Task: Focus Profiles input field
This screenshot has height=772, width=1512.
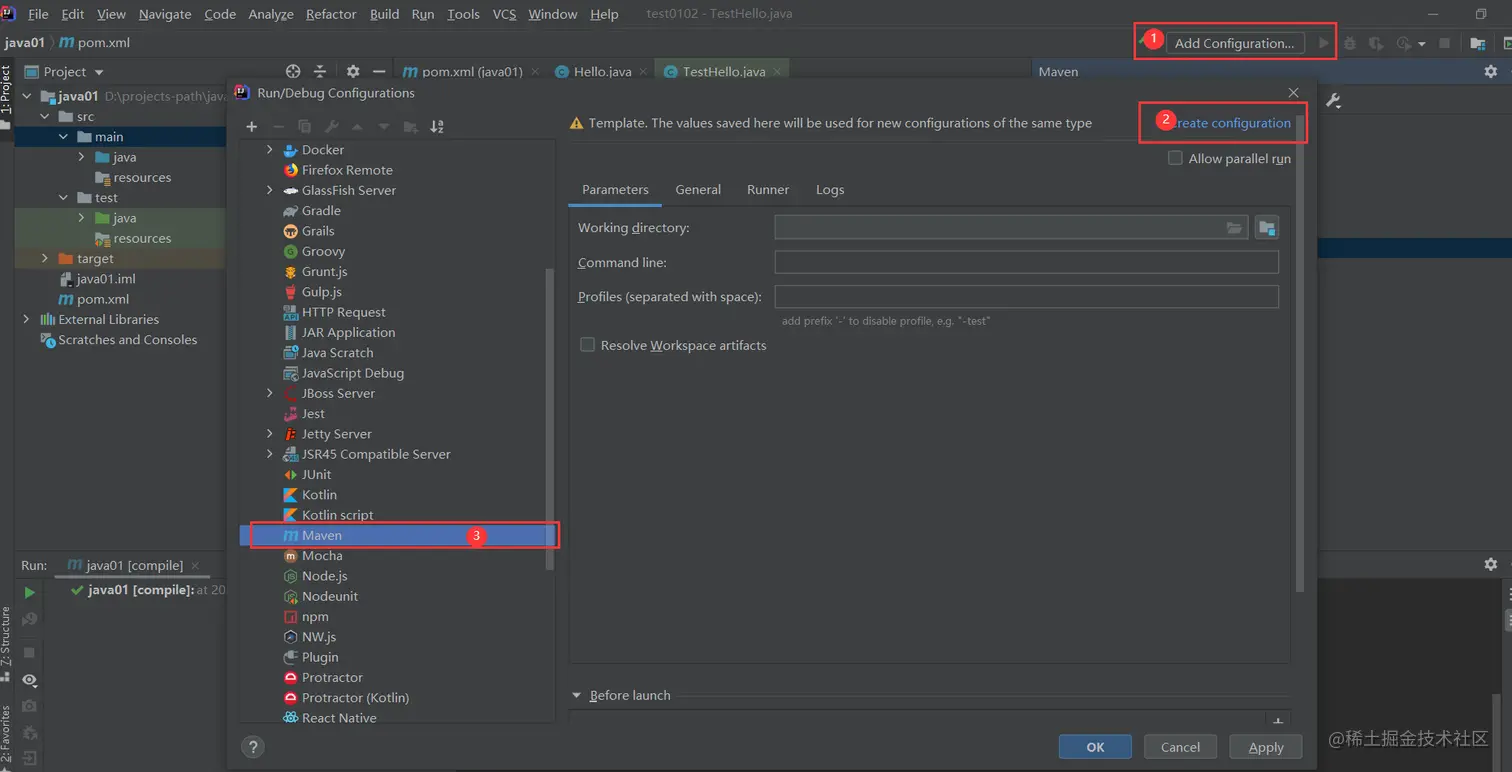Action: 1026,297
